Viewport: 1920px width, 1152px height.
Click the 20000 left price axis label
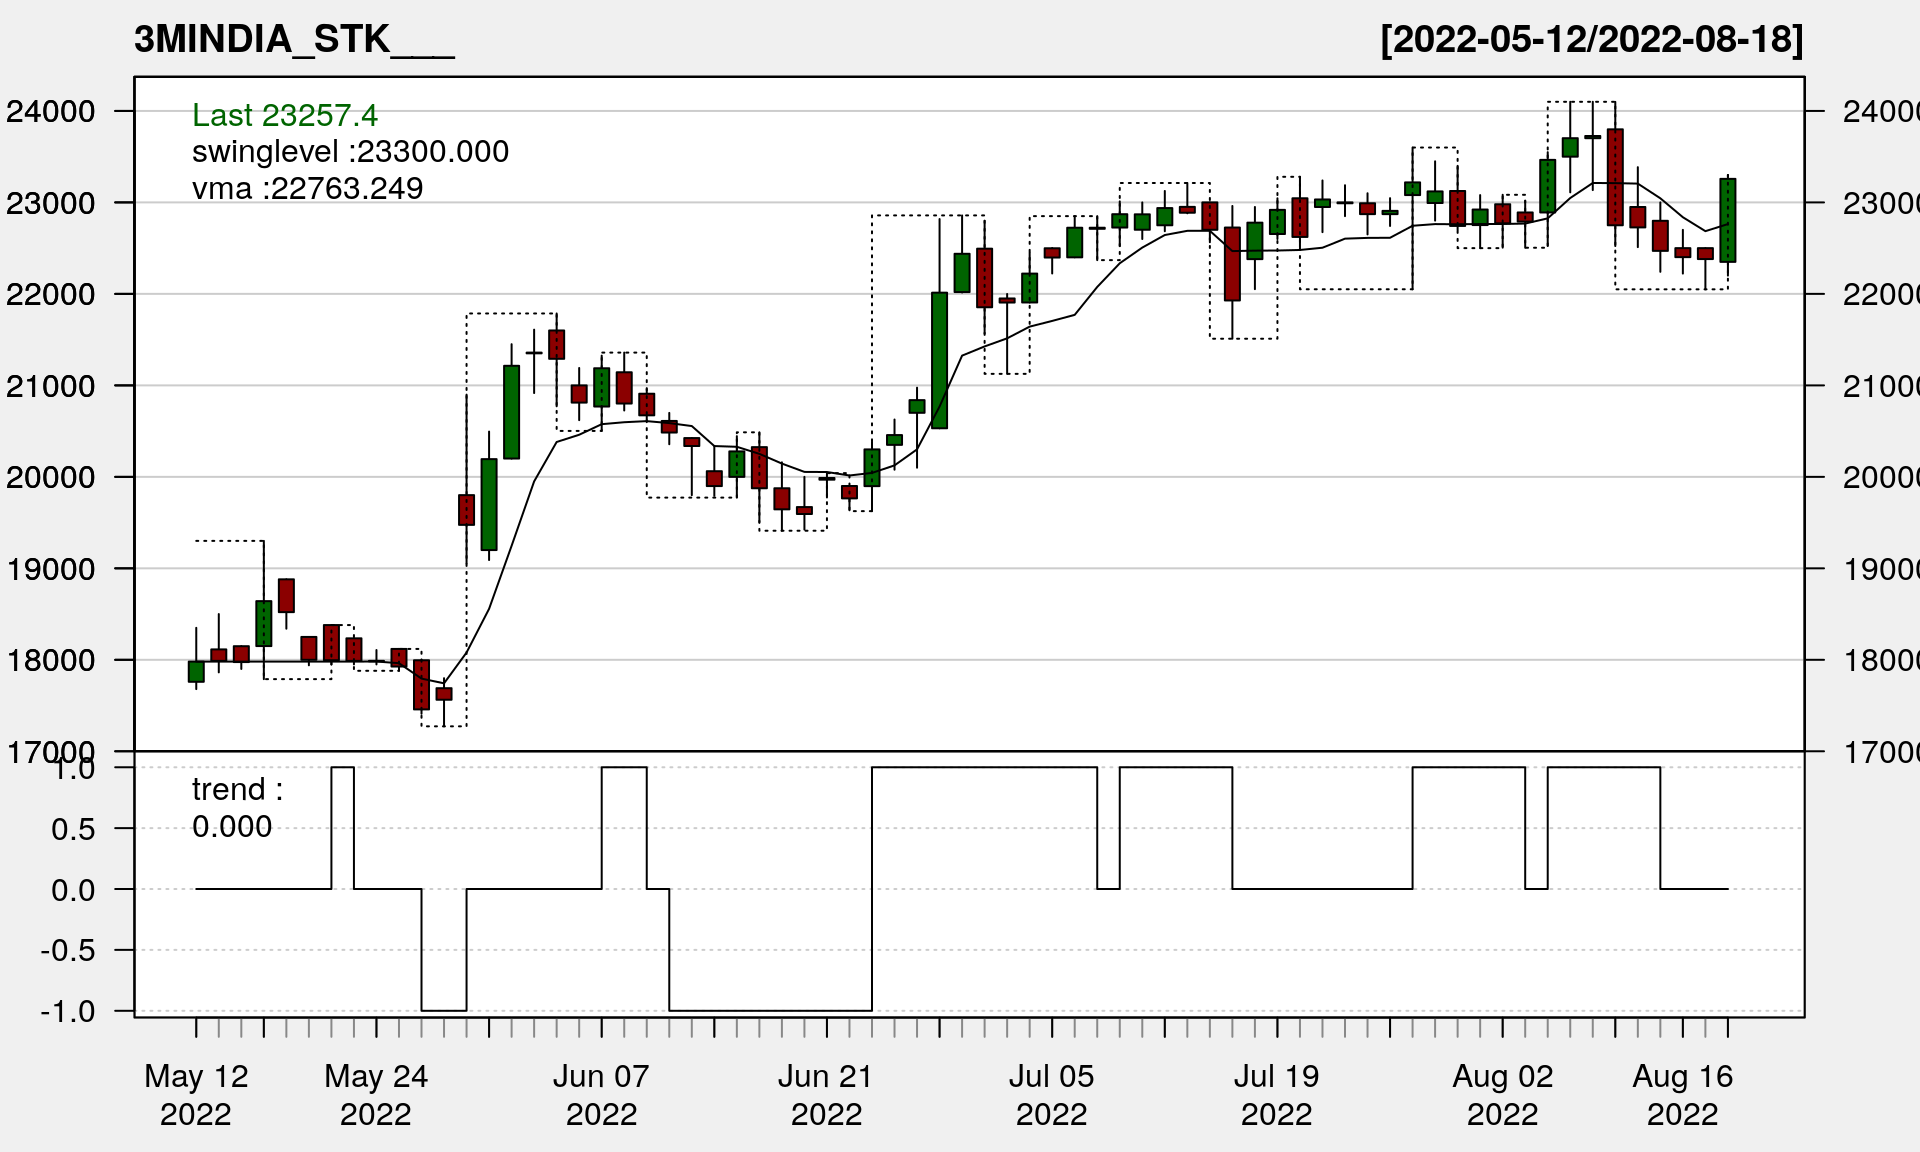coord(51,477)
